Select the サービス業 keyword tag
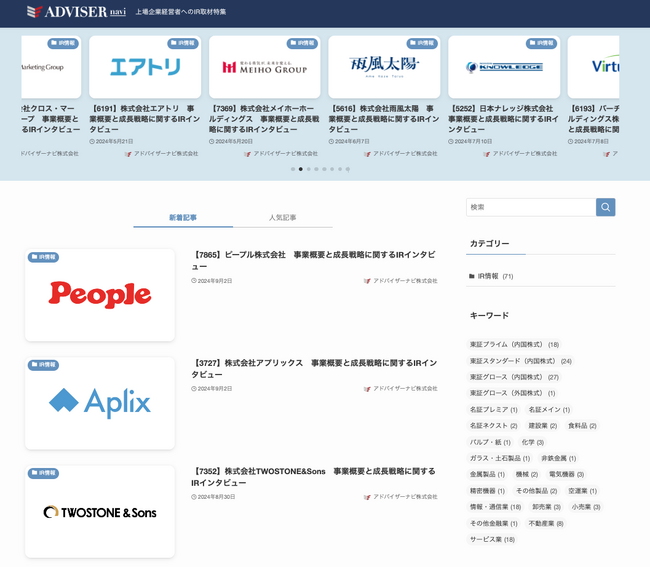 point(492,539)
